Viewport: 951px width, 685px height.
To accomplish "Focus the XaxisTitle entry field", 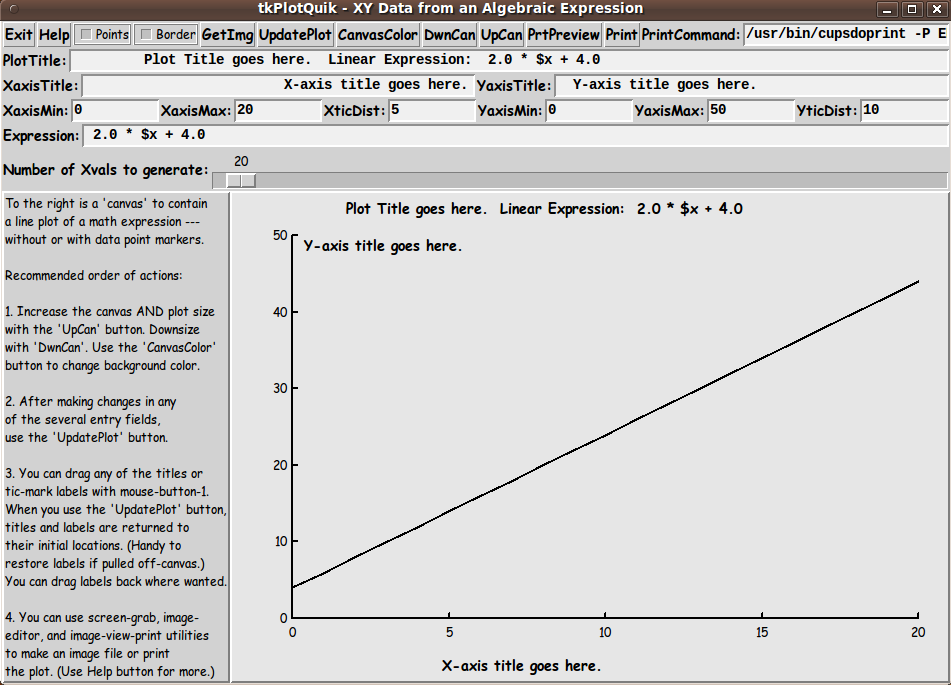I will tap(278, 85).
